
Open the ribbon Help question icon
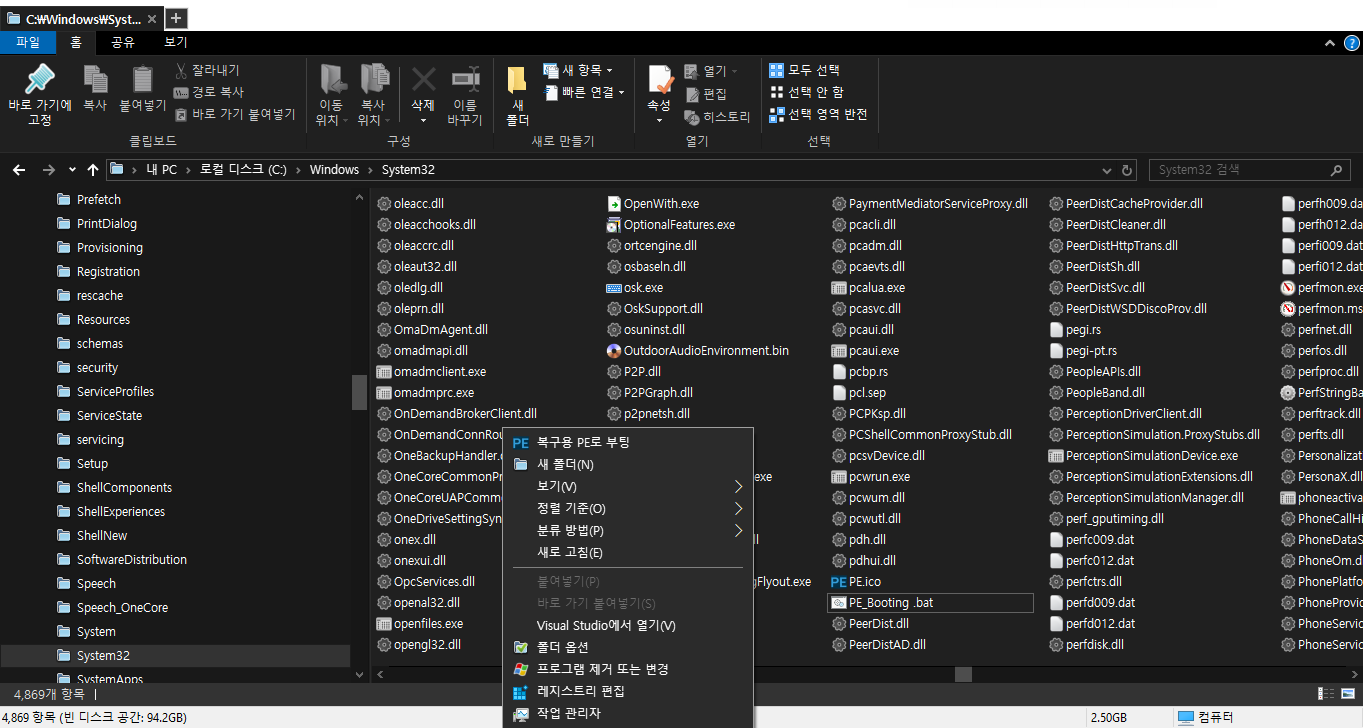pos(1352,43)
